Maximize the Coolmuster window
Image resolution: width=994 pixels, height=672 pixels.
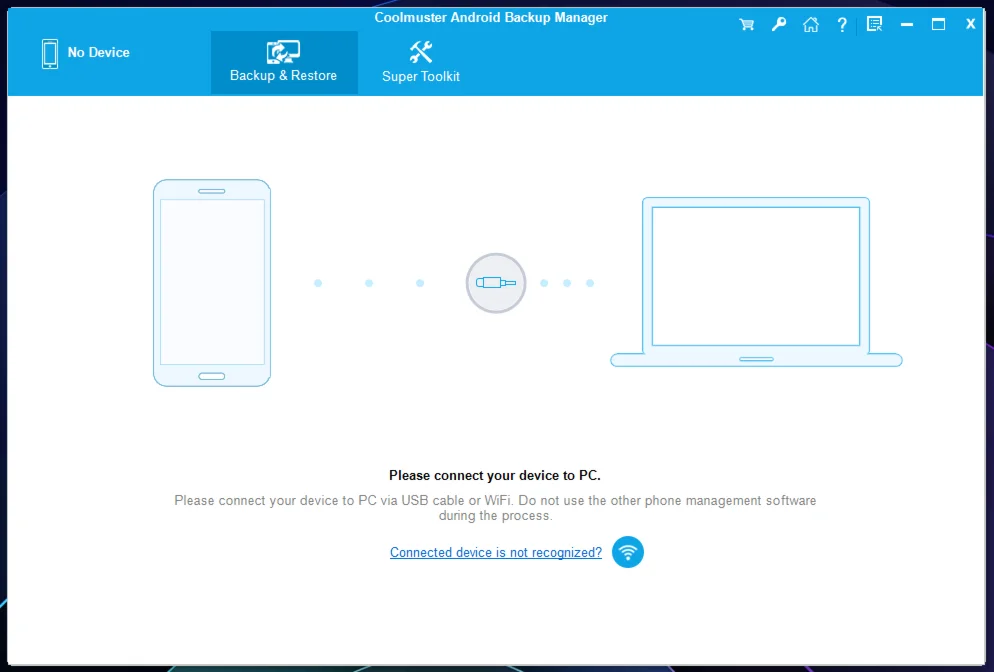[x=938, y=25]
